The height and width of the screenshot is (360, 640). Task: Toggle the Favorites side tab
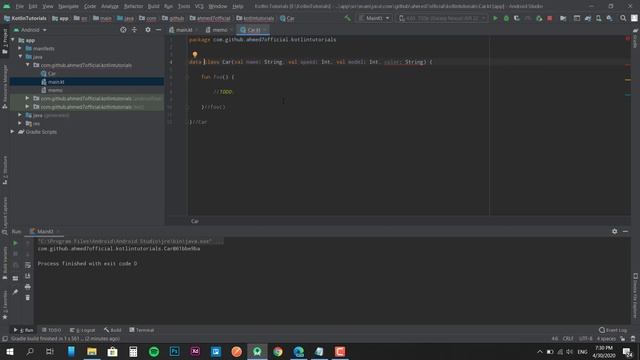(4, 305)
